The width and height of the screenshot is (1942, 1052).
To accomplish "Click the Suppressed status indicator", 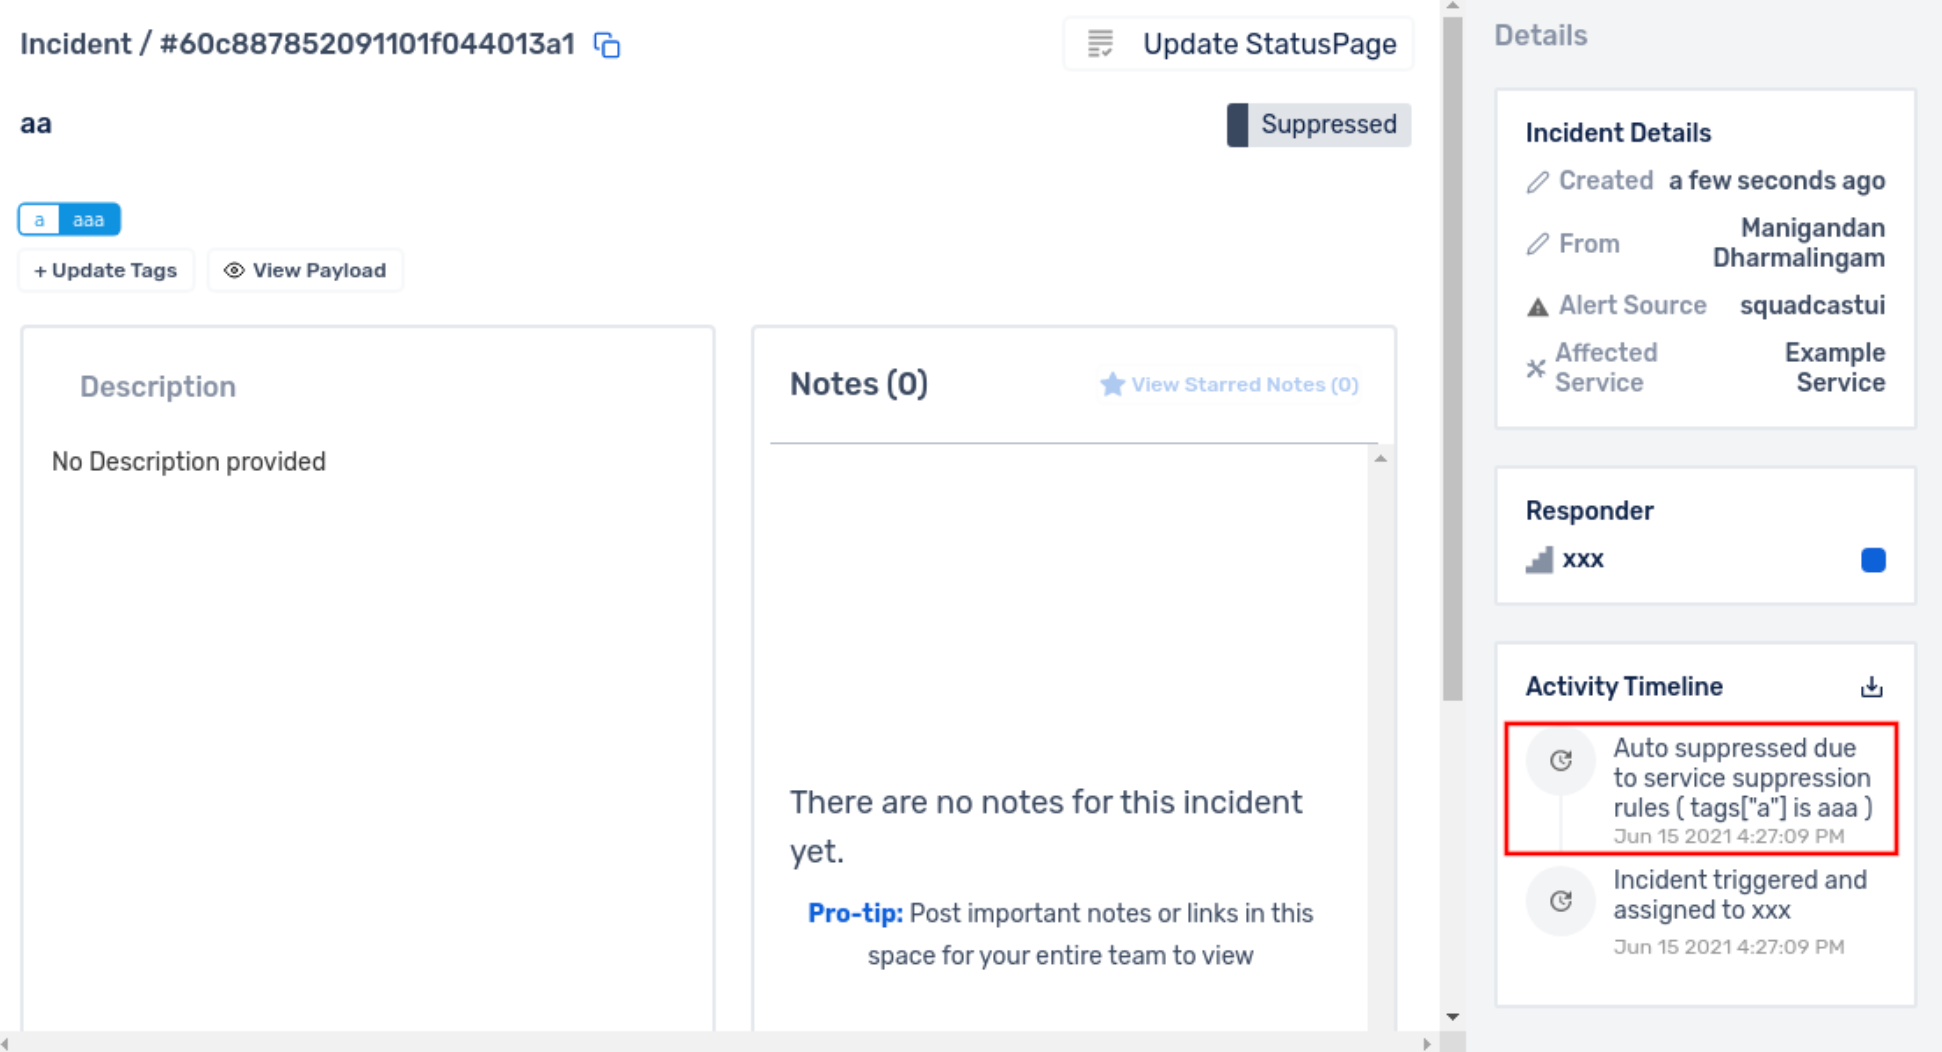I will [1319, 124].
